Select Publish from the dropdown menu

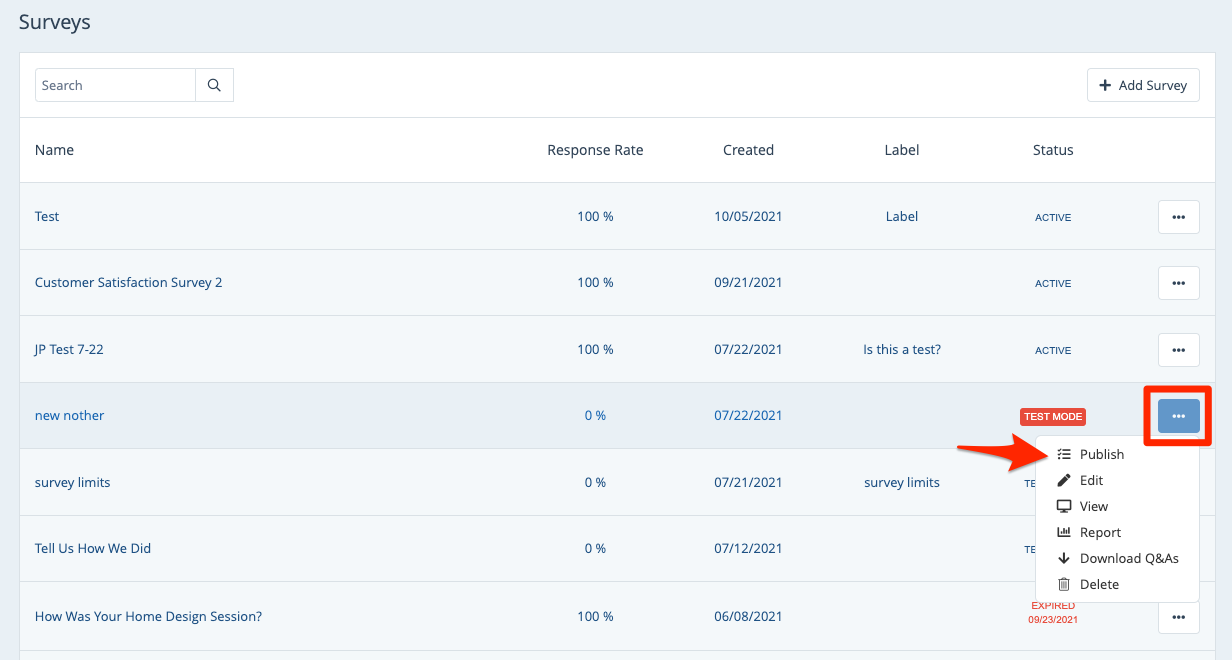tap(1101, 454)
